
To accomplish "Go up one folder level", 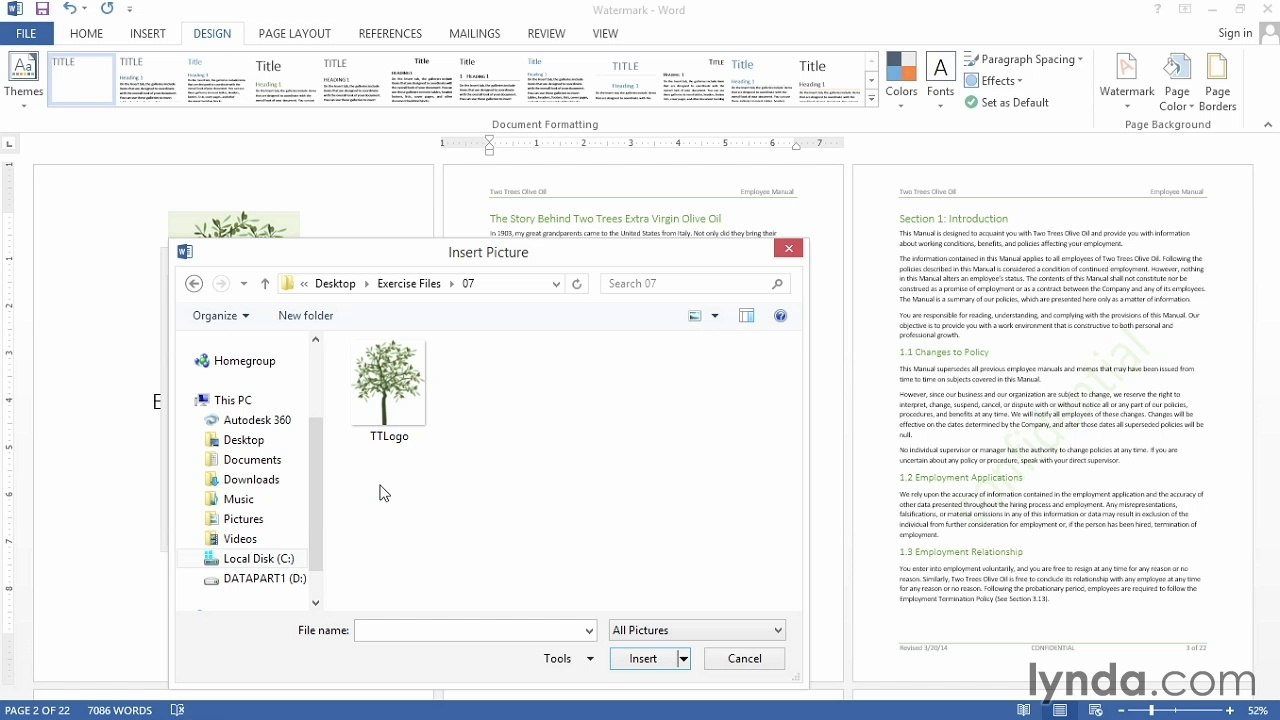I will pyautogui.click(x=265, y=284).
